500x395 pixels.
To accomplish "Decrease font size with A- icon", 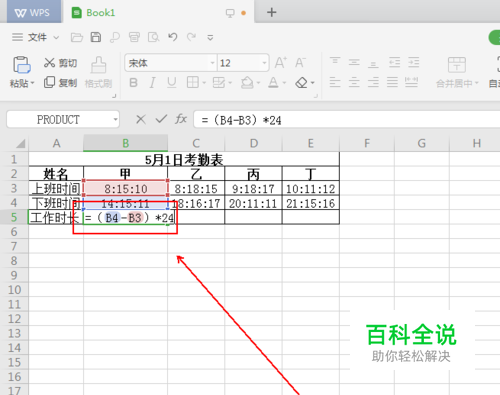I will tap(300, 63).
